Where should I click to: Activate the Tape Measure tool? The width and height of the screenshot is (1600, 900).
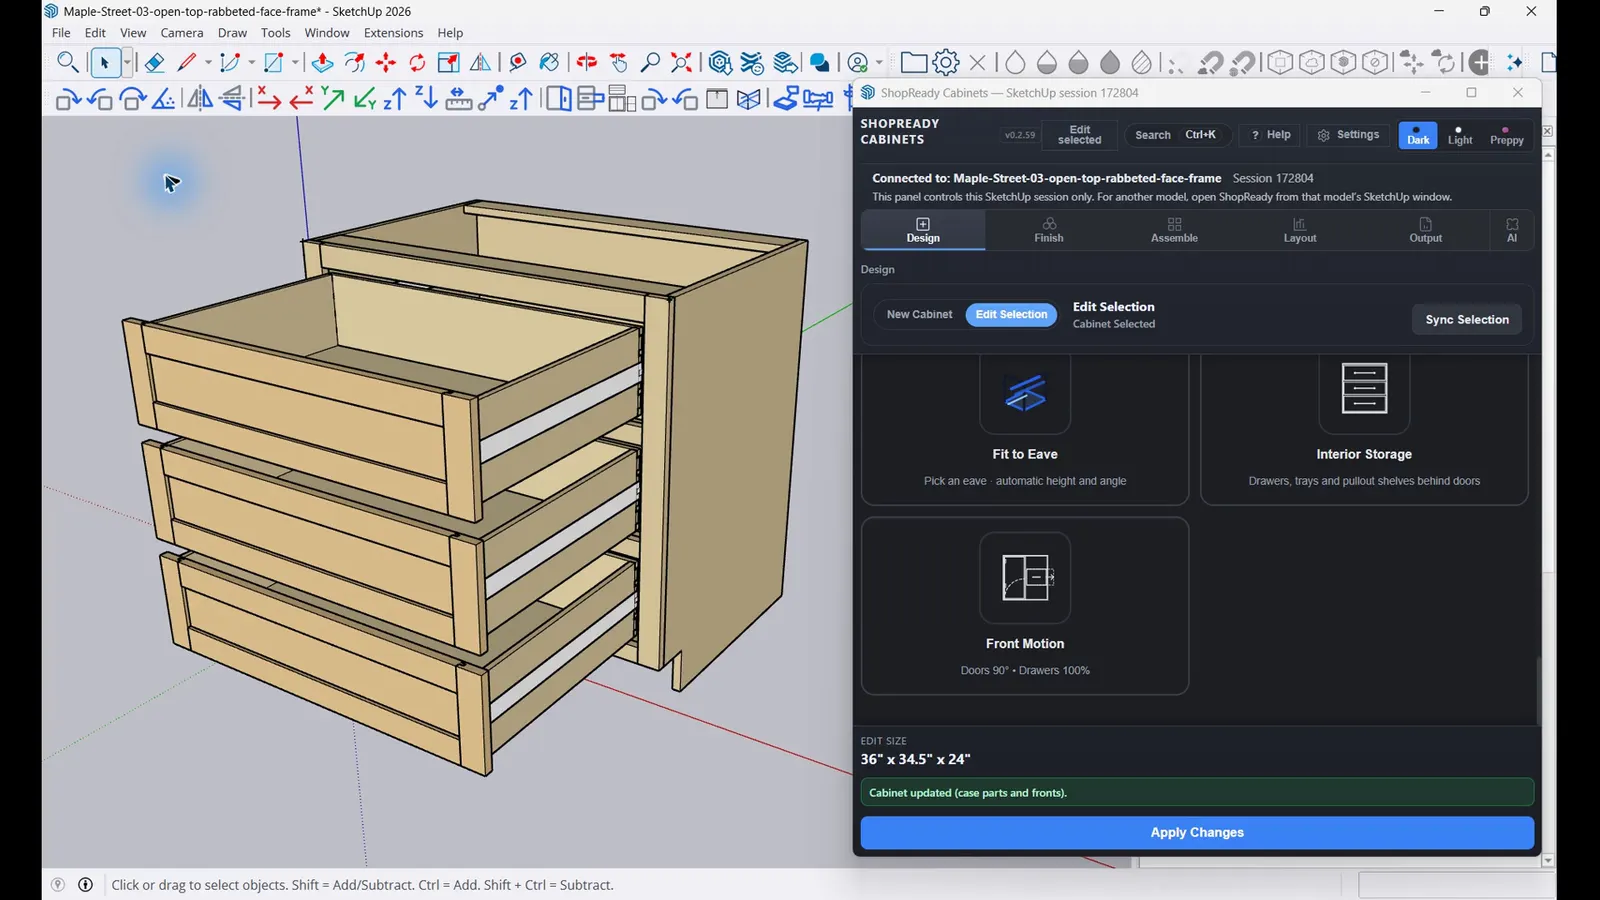coord(518,63)
